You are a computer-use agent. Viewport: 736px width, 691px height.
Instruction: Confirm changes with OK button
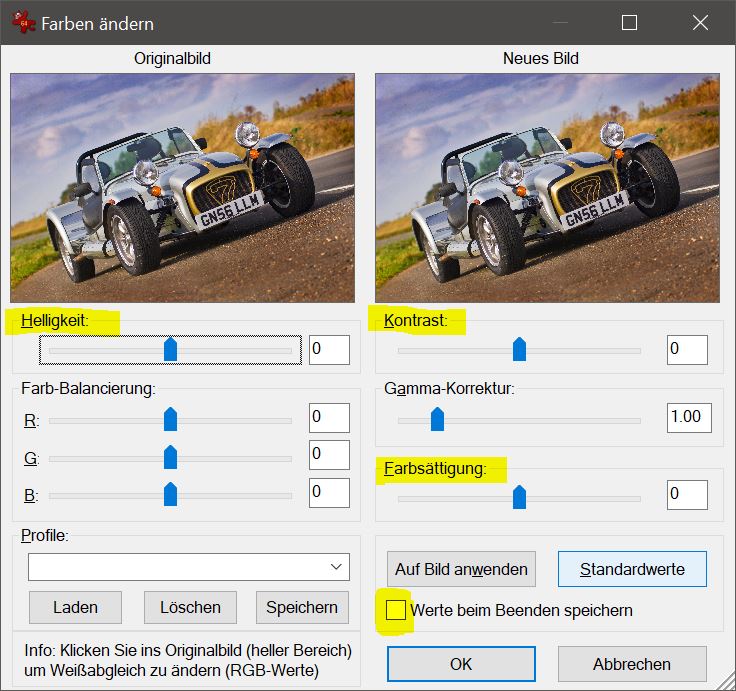pos(461,664)
